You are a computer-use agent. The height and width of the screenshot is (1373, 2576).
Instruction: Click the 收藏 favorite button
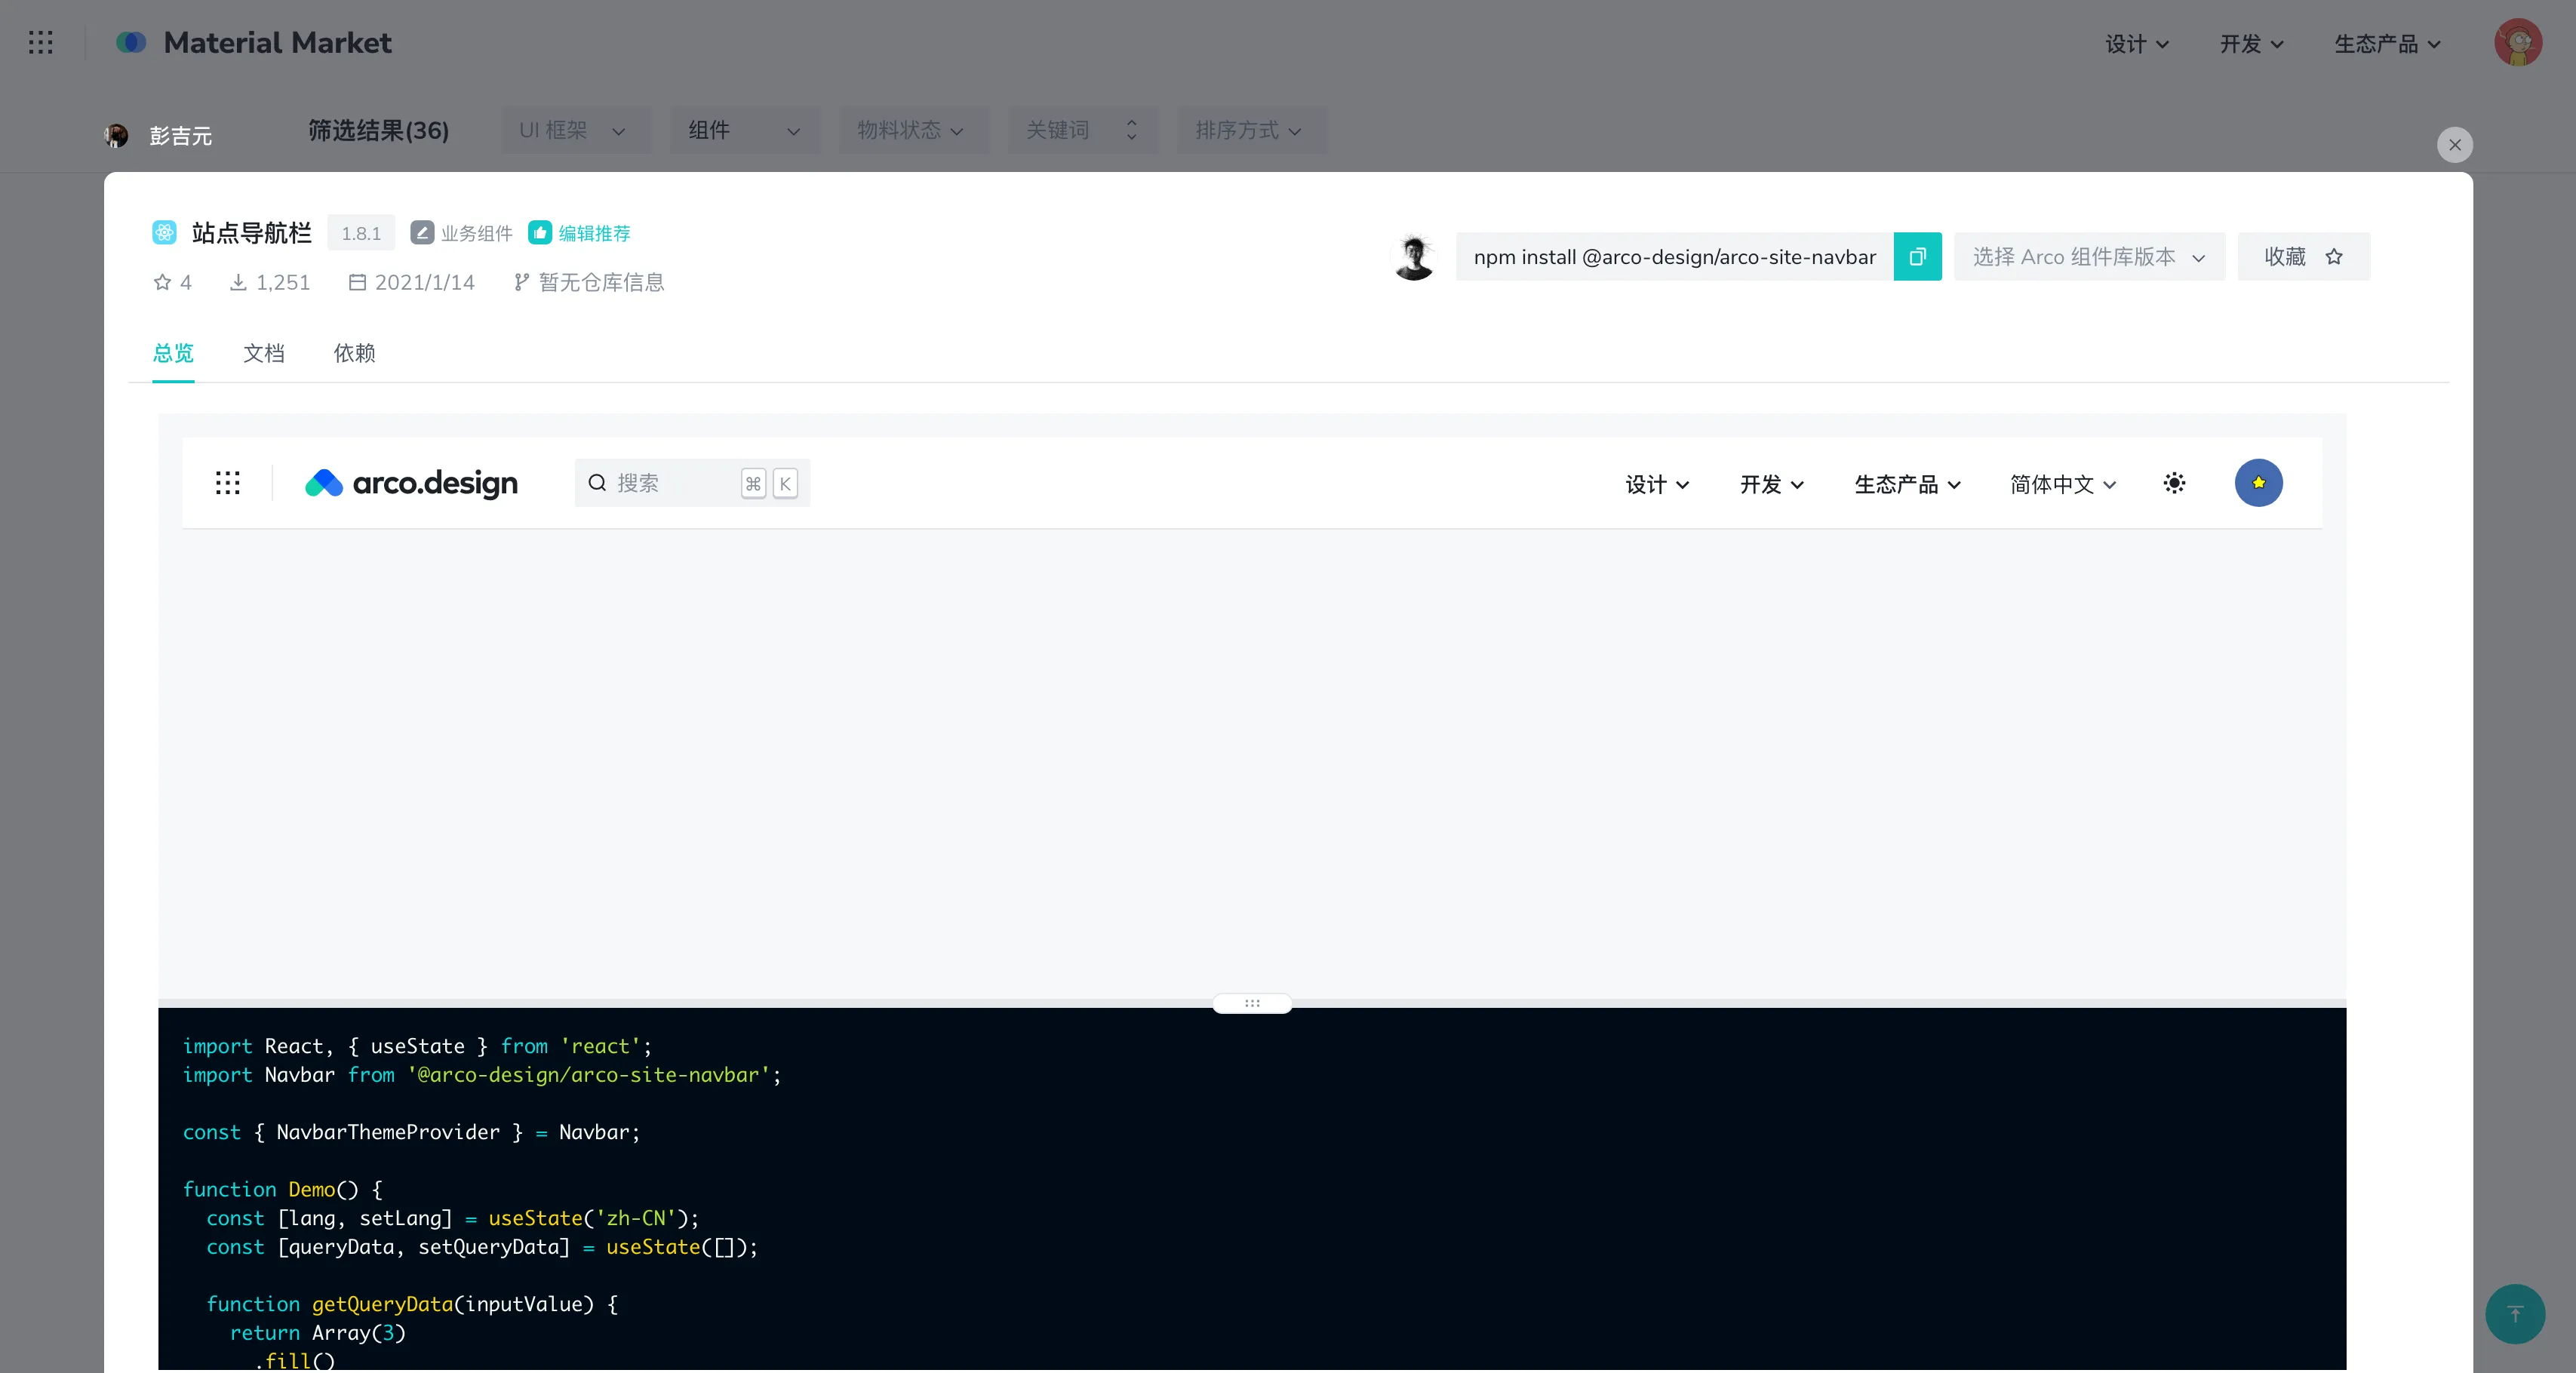point(2303,257)
